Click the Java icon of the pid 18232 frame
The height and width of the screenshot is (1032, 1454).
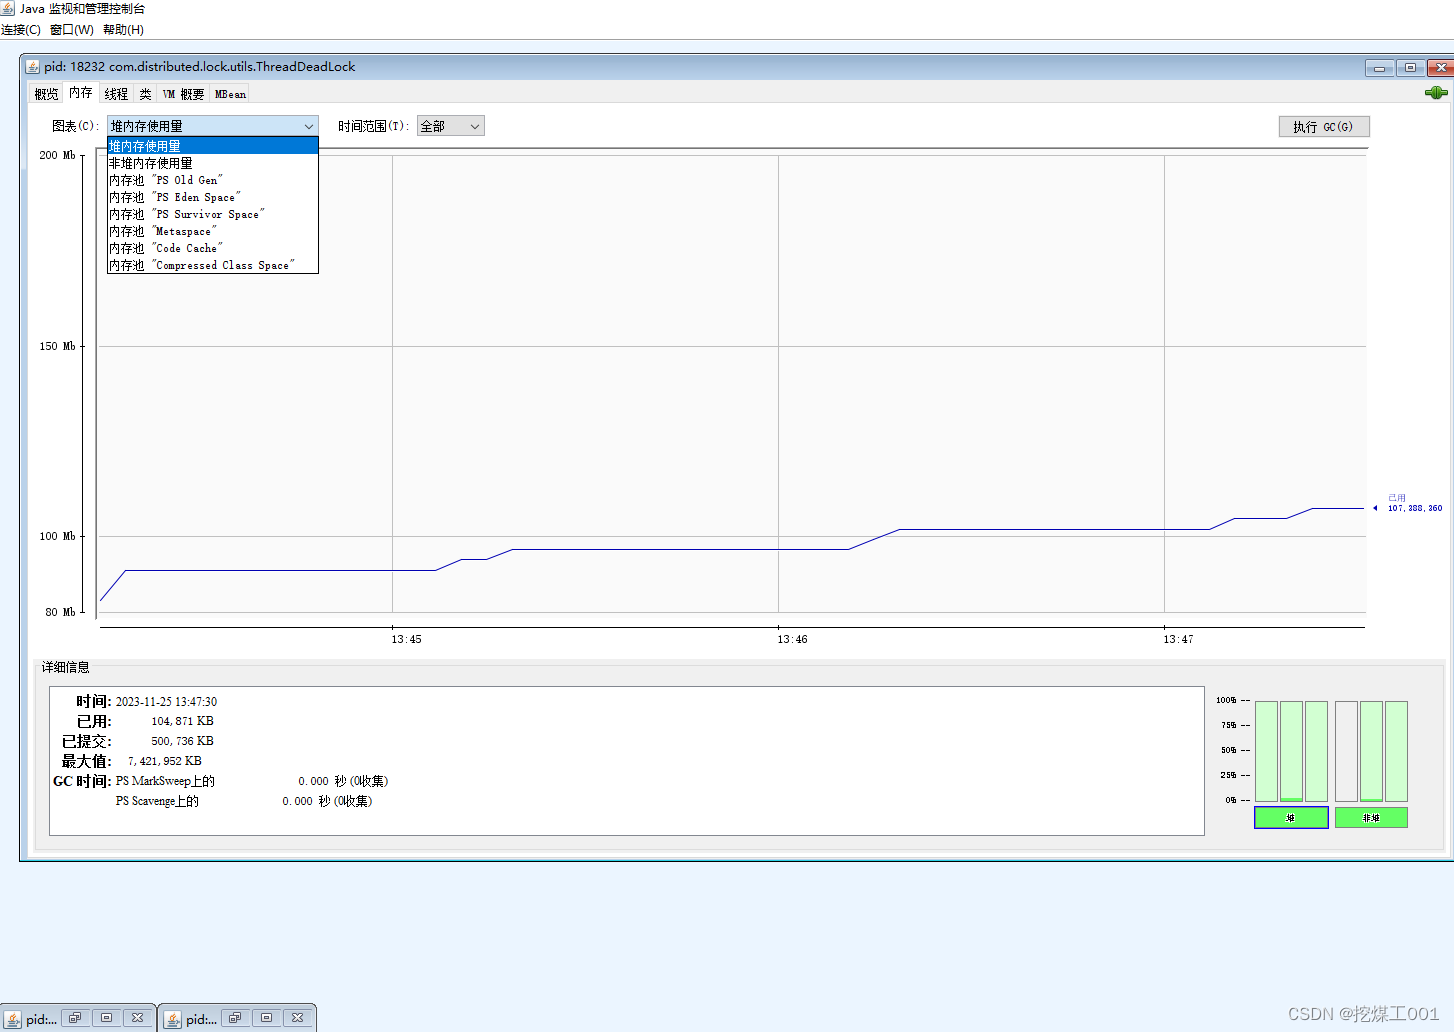click(33, 67)
